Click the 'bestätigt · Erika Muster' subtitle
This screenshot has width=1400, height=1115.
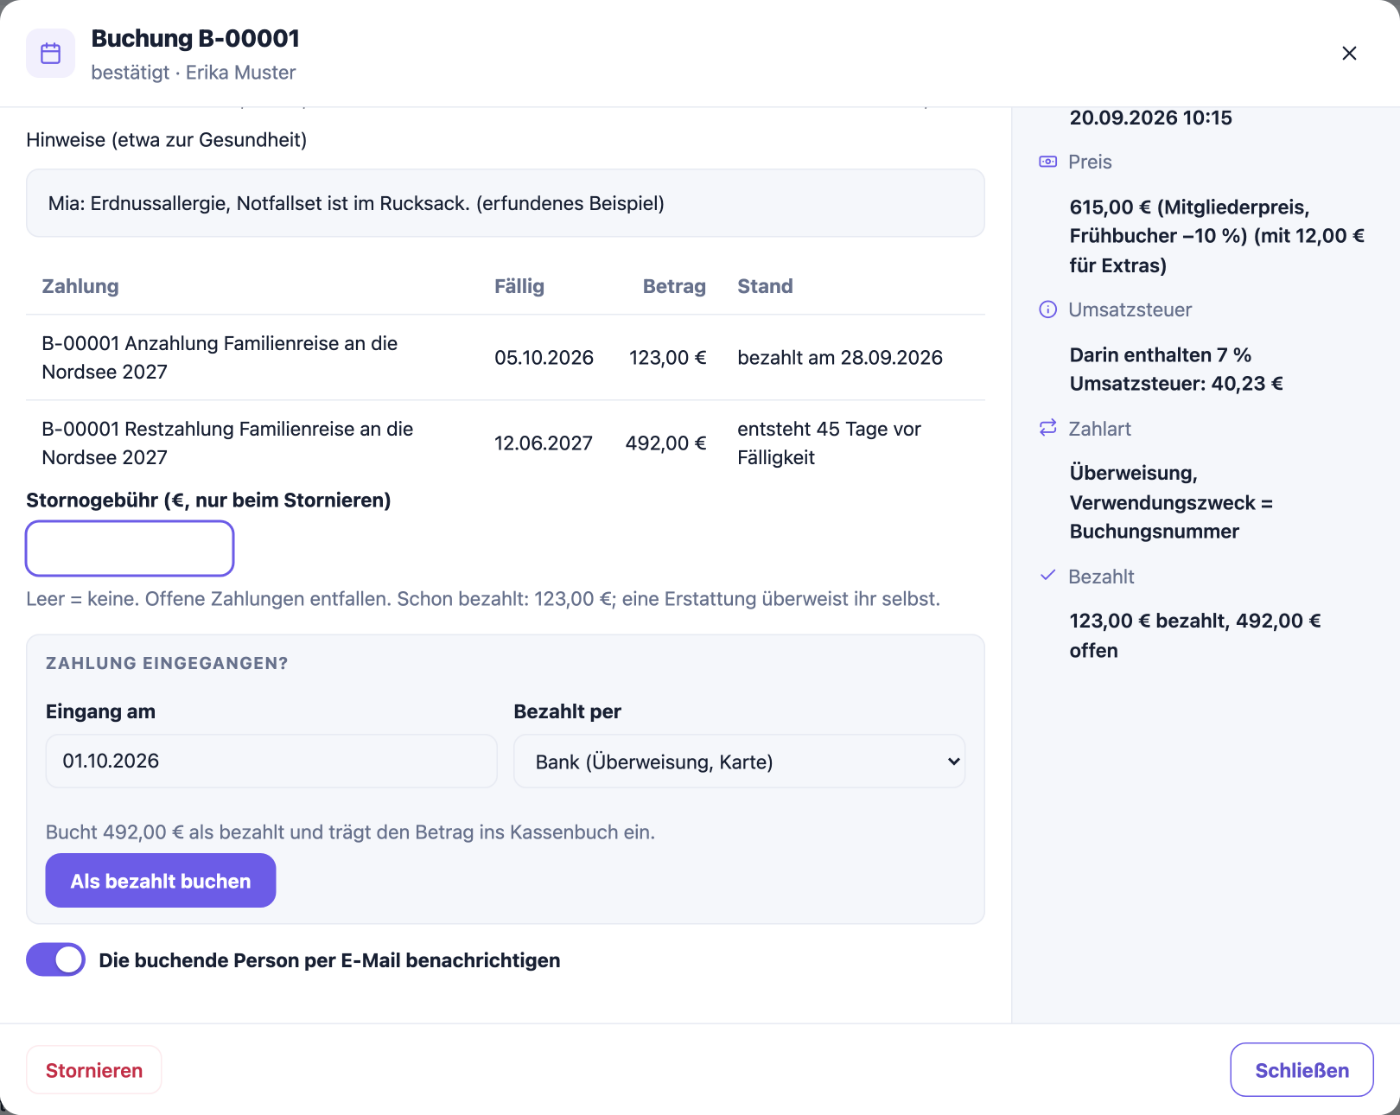point(193,73)
